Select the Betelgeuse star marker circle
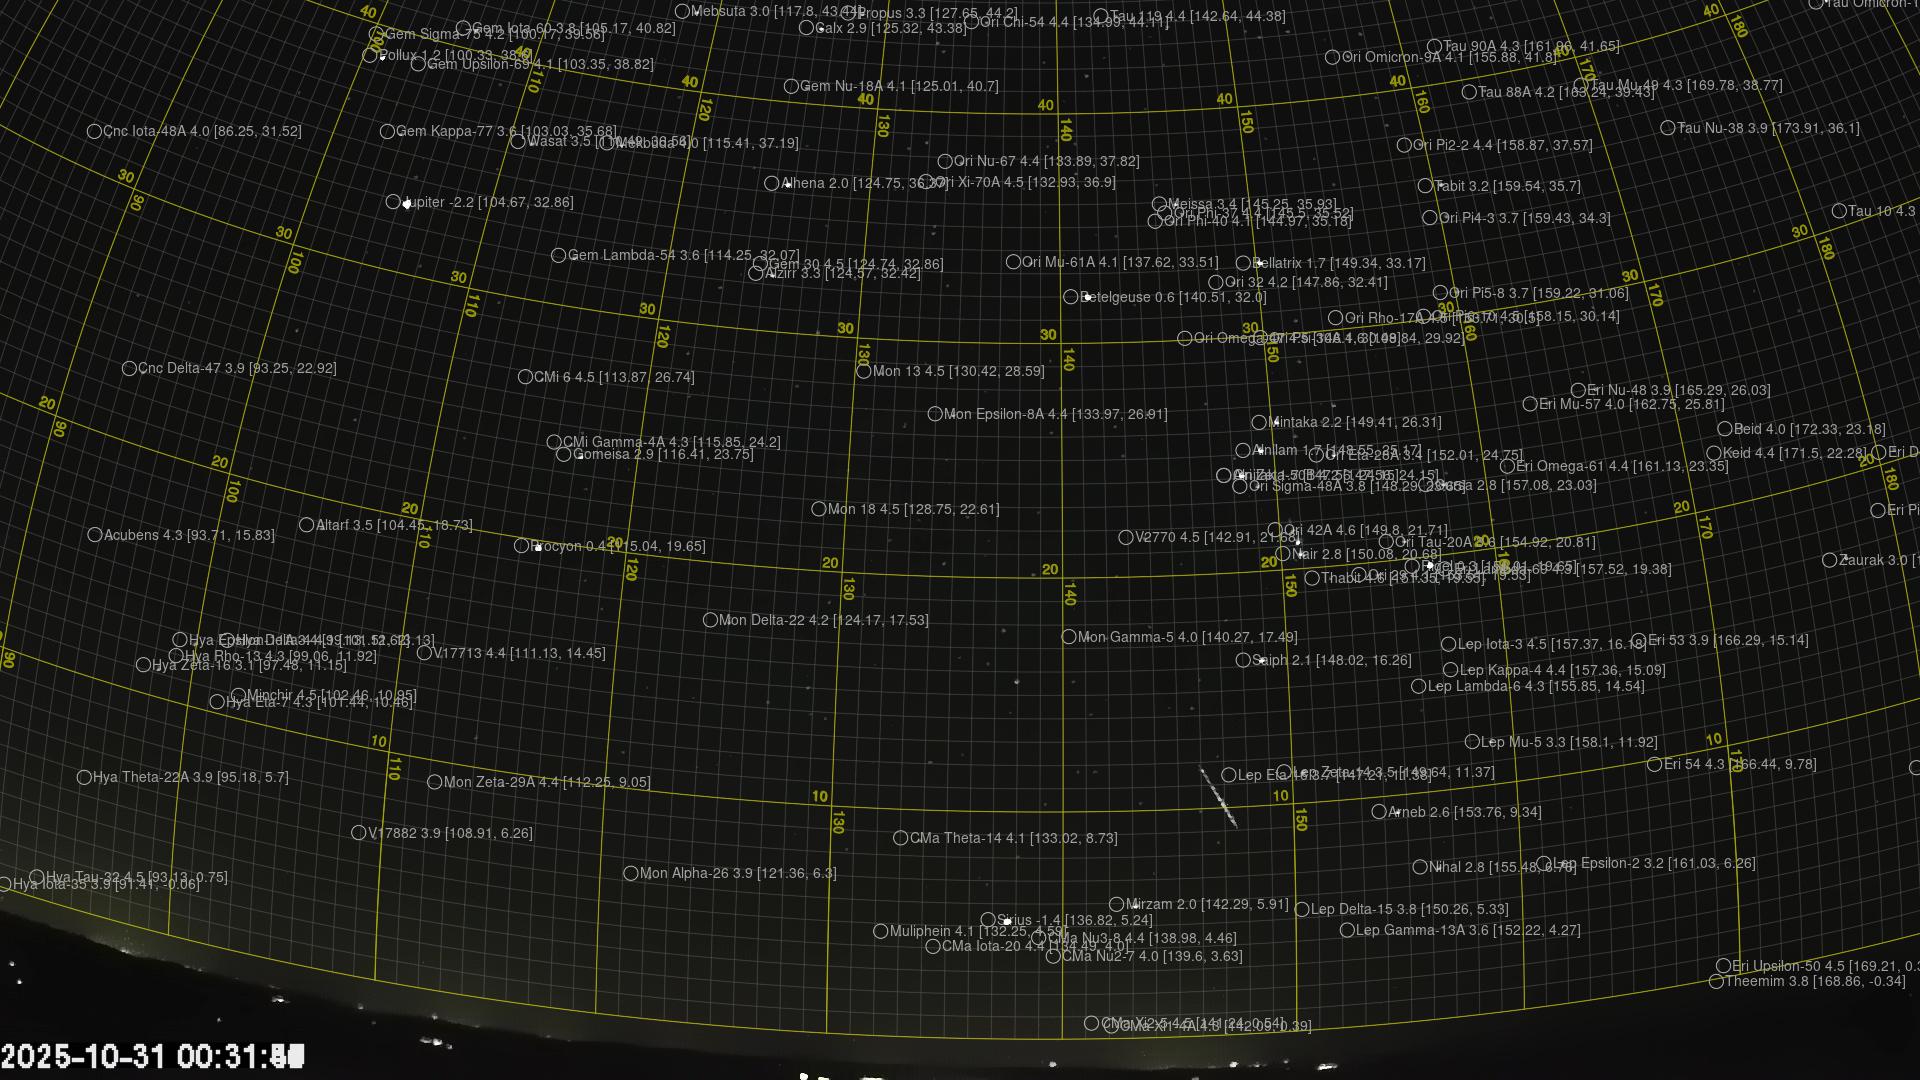The height and width of the screenshot is (1080, 1920). [x=1070, y=297]
